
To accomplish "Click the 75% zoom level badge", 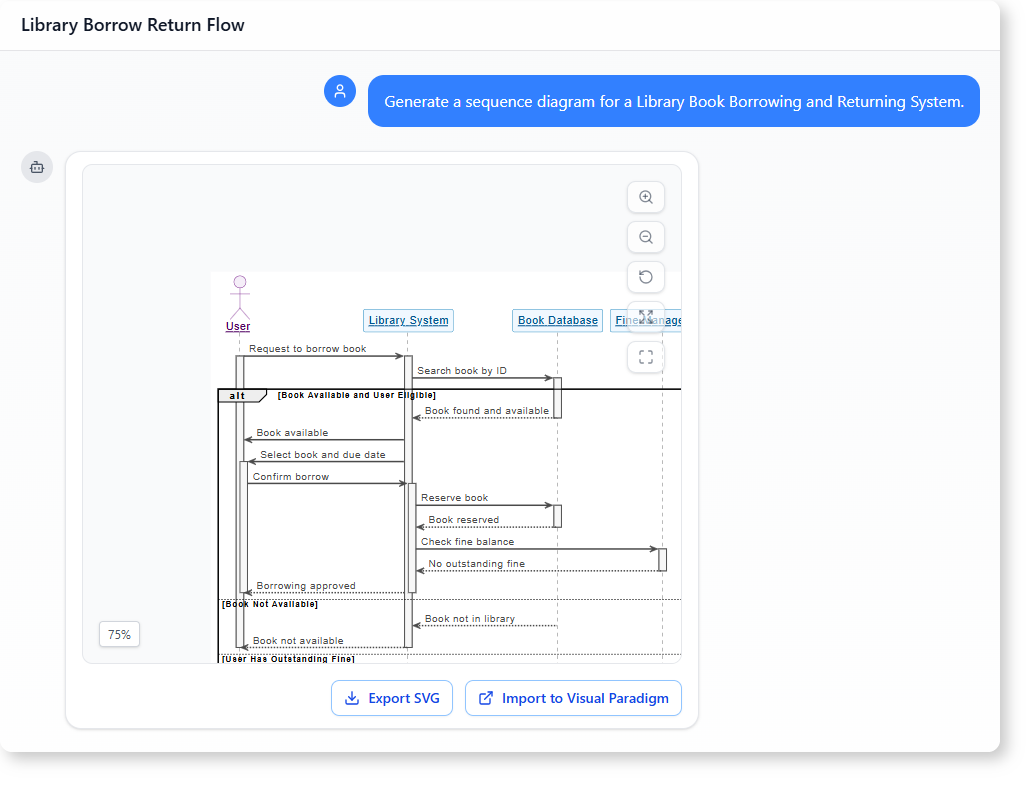I will coord(119,634).
